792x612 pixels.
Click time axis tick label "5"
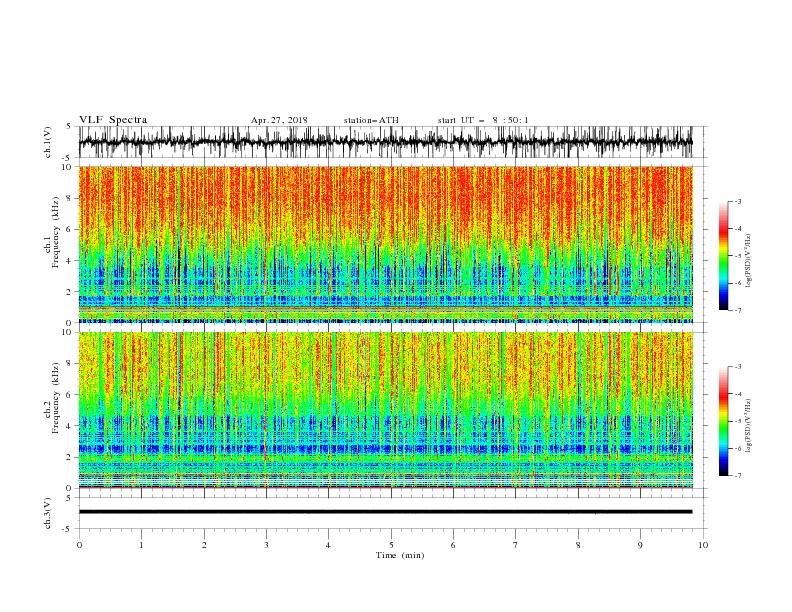[x=391, y=545]
